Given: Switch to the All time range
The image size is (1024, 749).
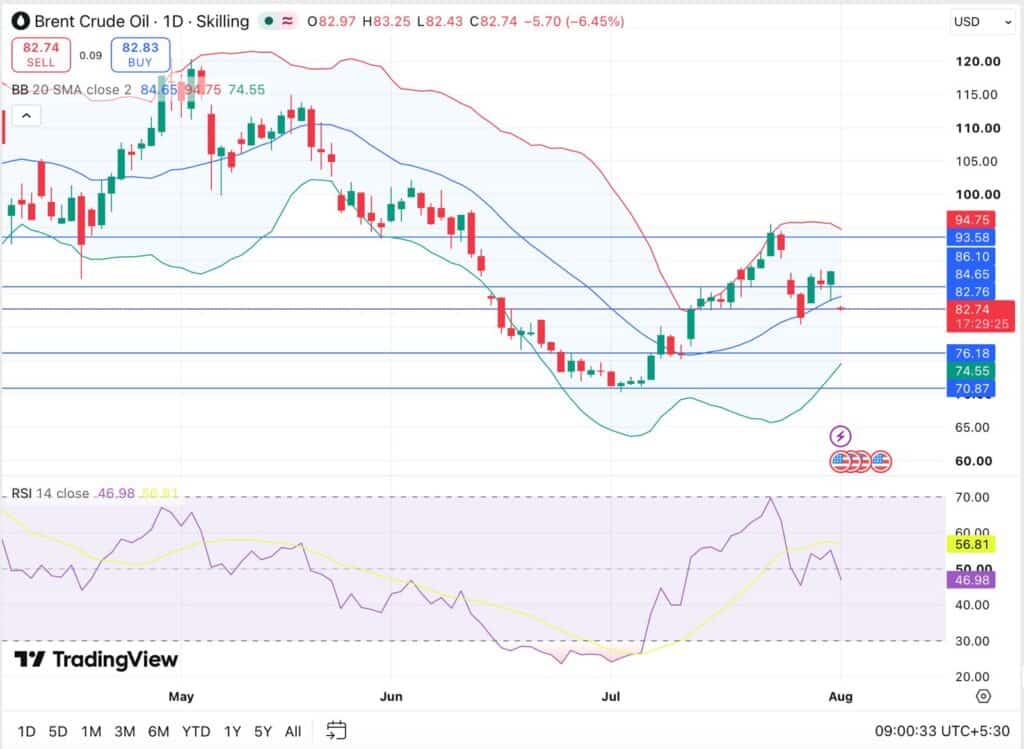Looking at the screenshot, I should coord(293,731).
